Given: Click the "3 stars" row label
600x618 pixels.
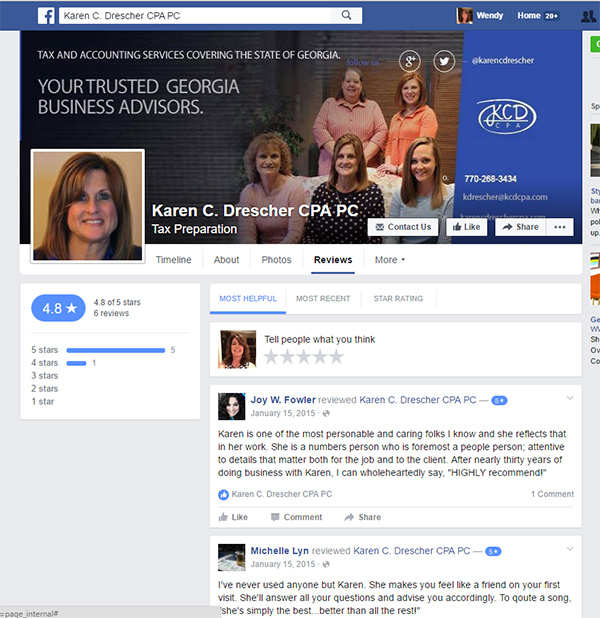Looking at the screenshot, I should (45, 376).
